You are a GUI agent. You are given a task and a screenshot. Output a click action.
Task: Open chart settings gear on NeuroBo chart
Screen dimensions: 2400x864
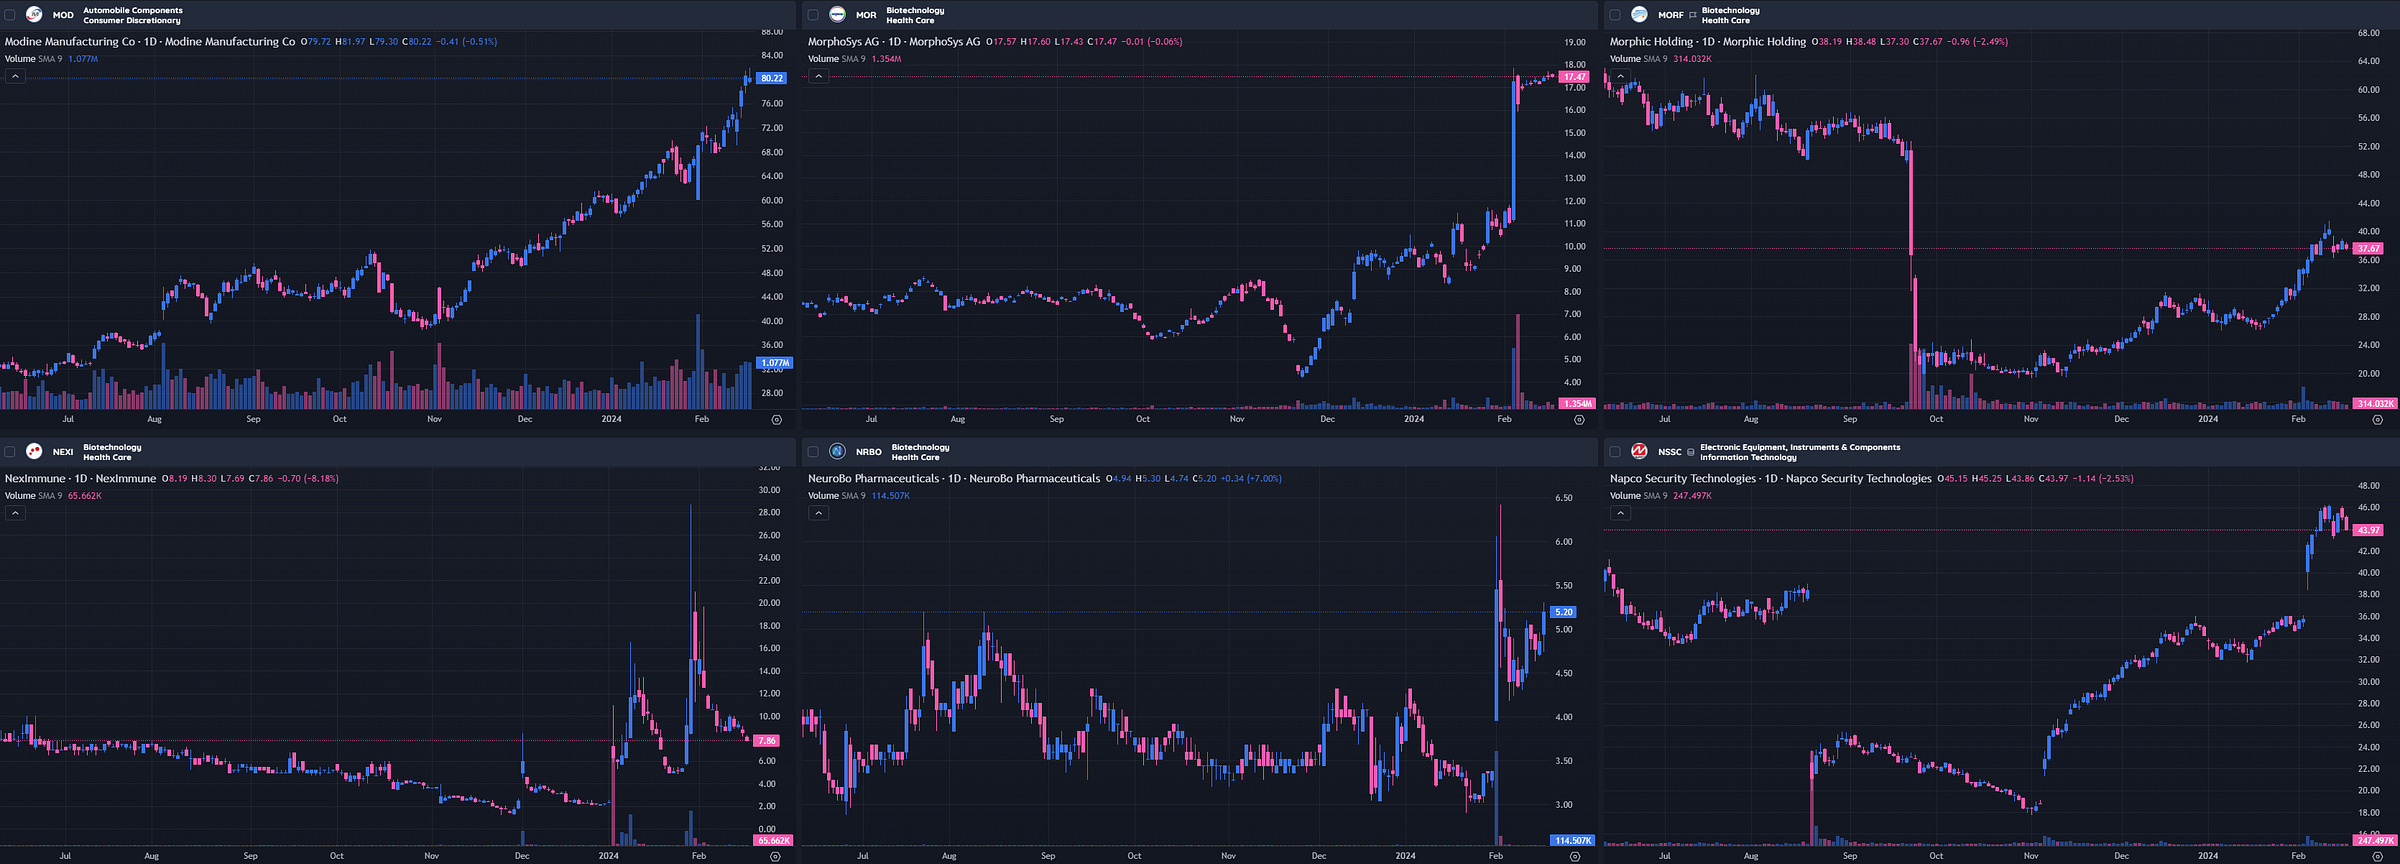coord(1575,856)
